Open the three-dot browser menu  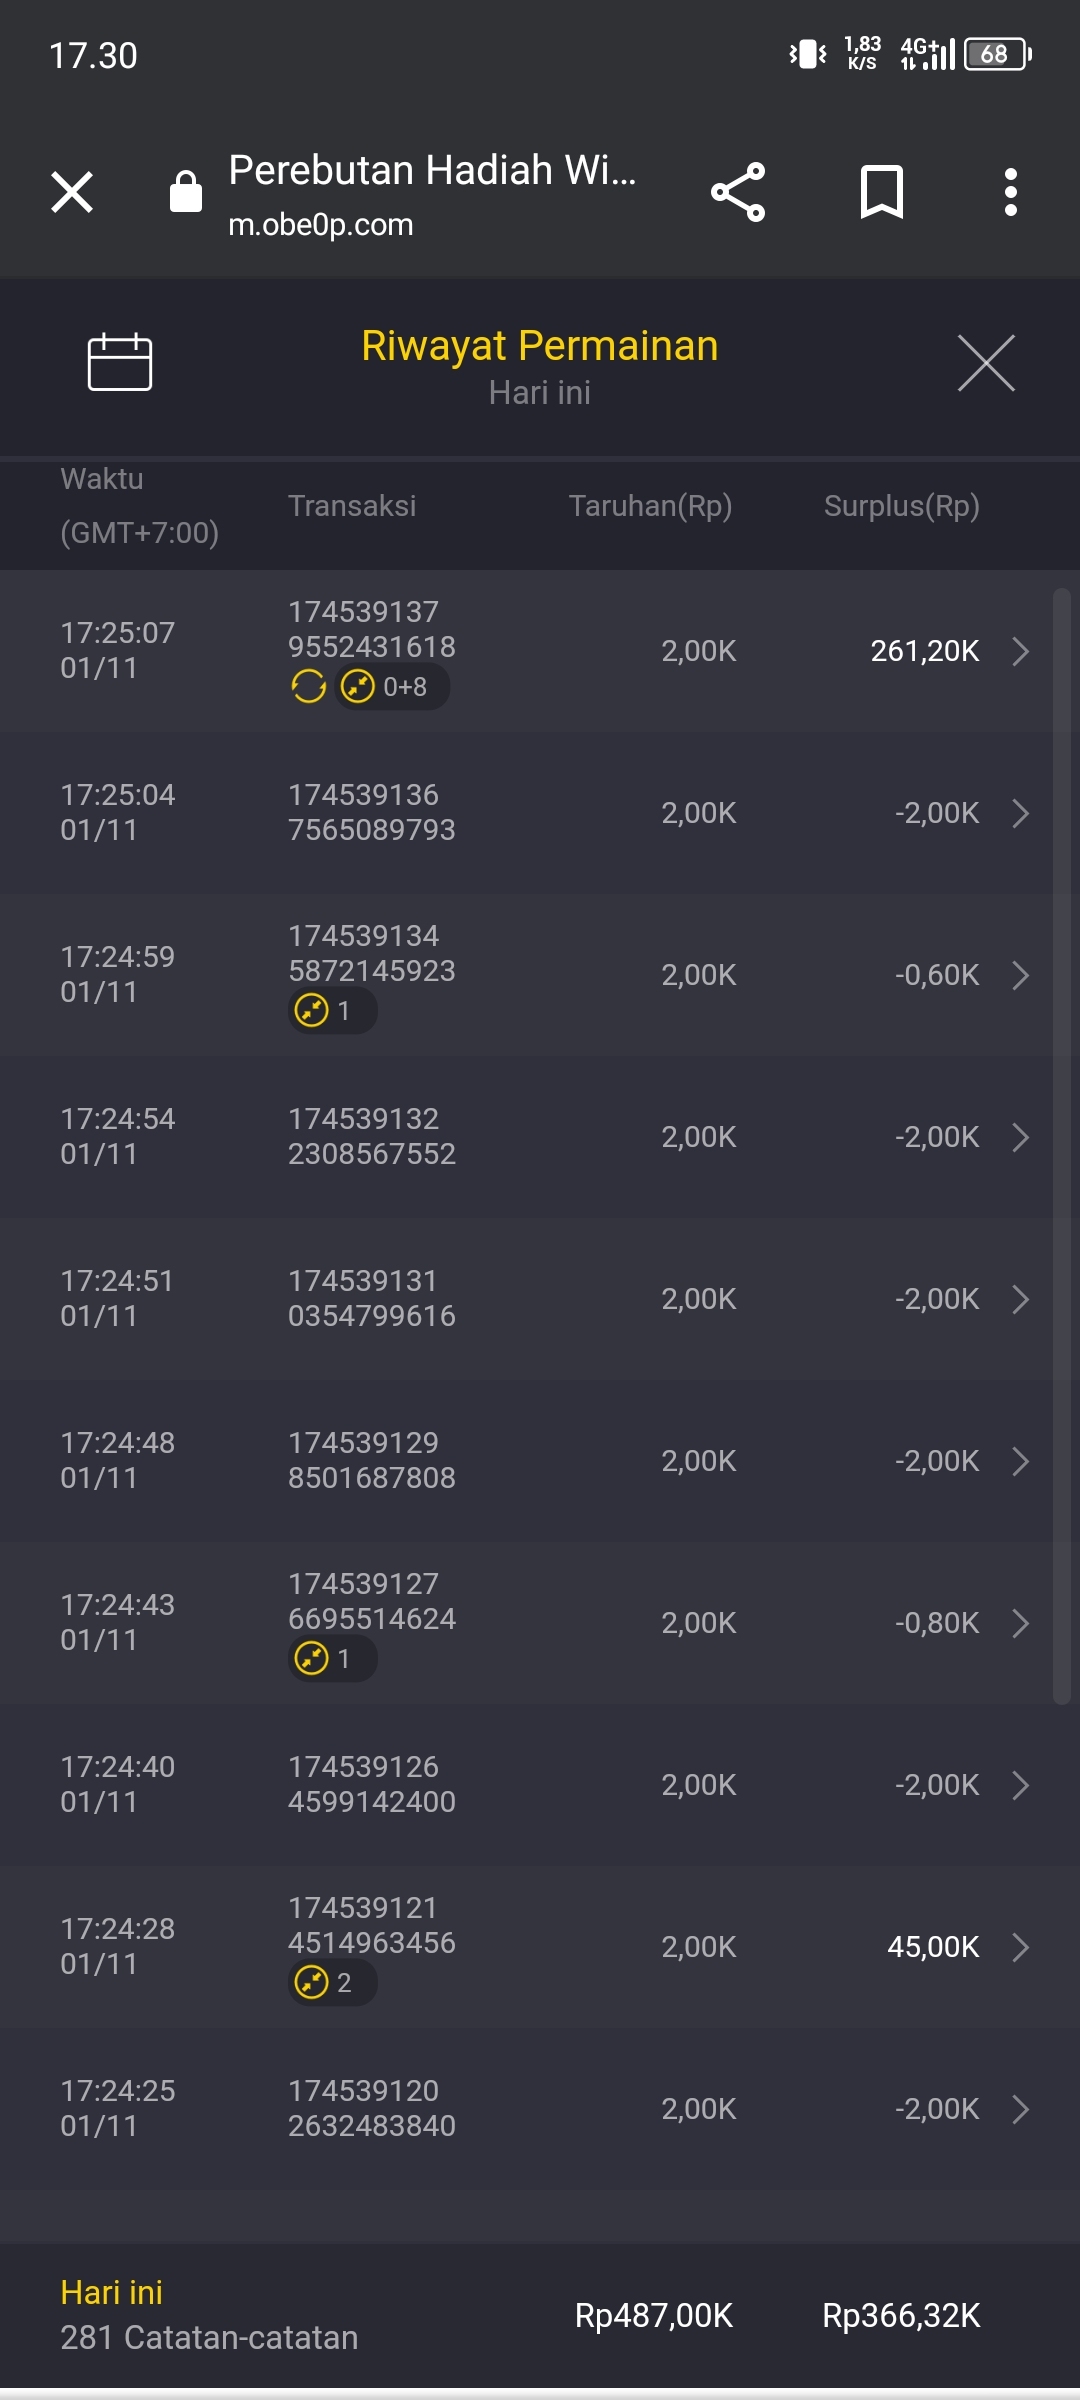(x=1011, y=192)
